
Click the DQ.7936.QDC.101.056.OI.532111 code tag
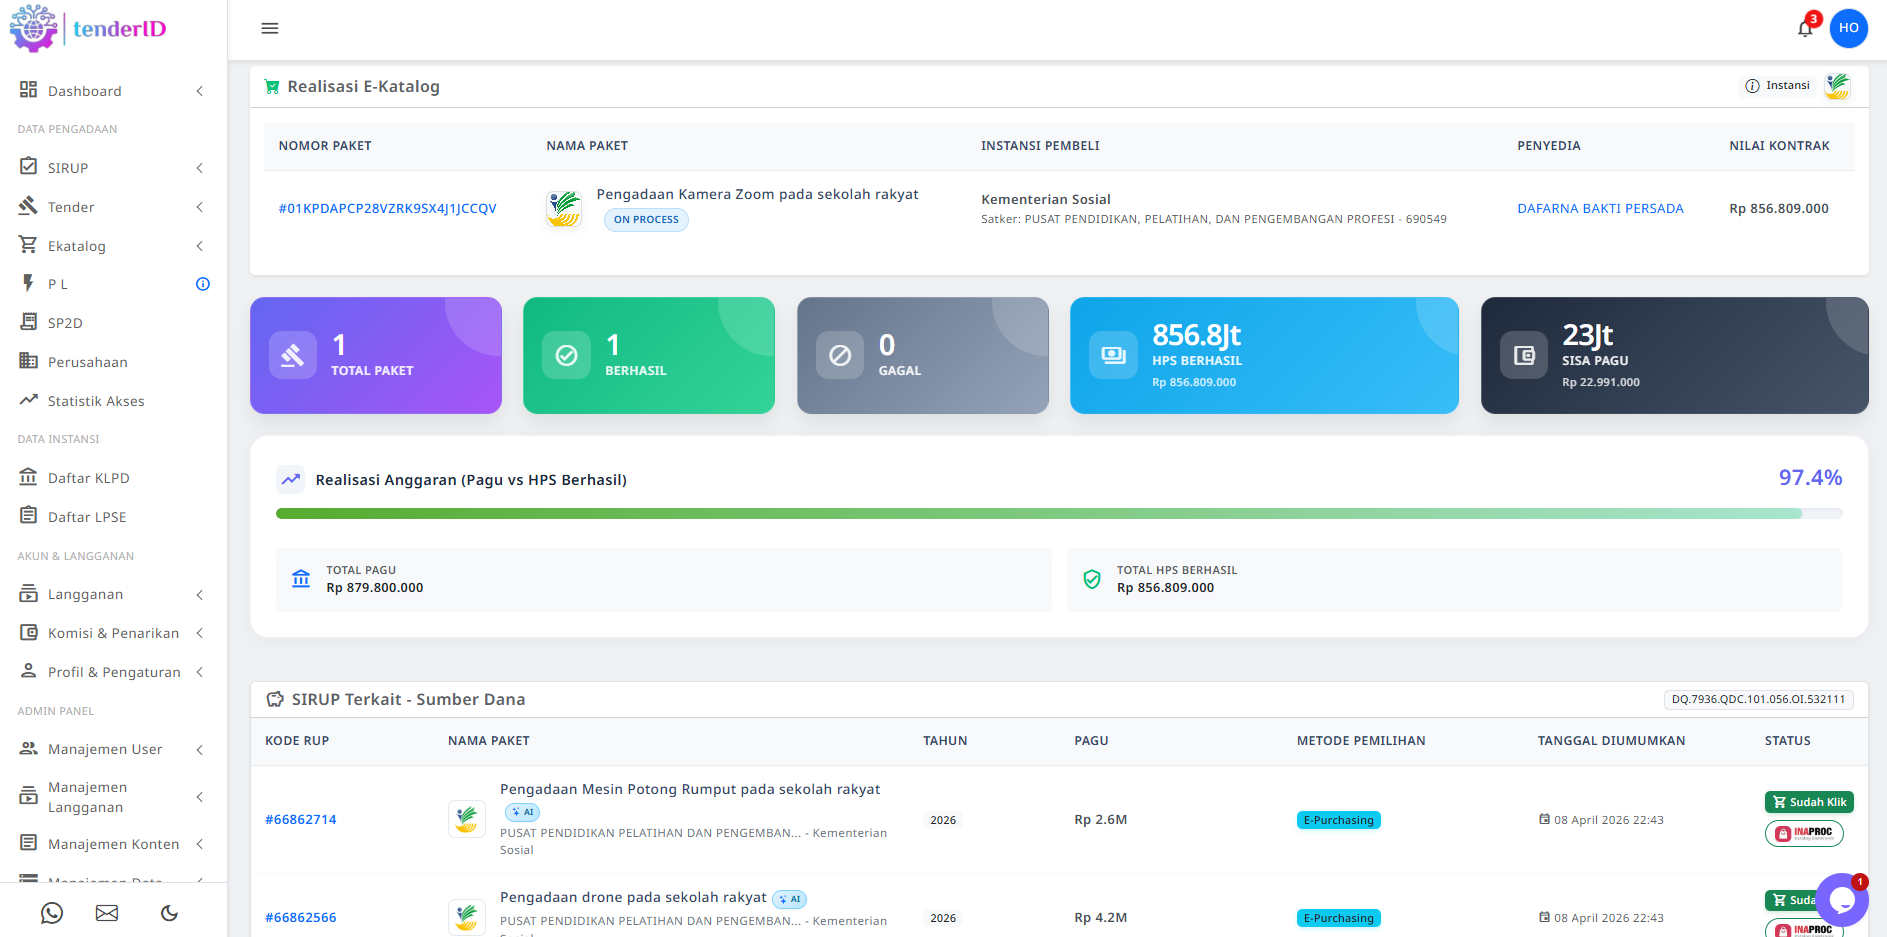1758,700
